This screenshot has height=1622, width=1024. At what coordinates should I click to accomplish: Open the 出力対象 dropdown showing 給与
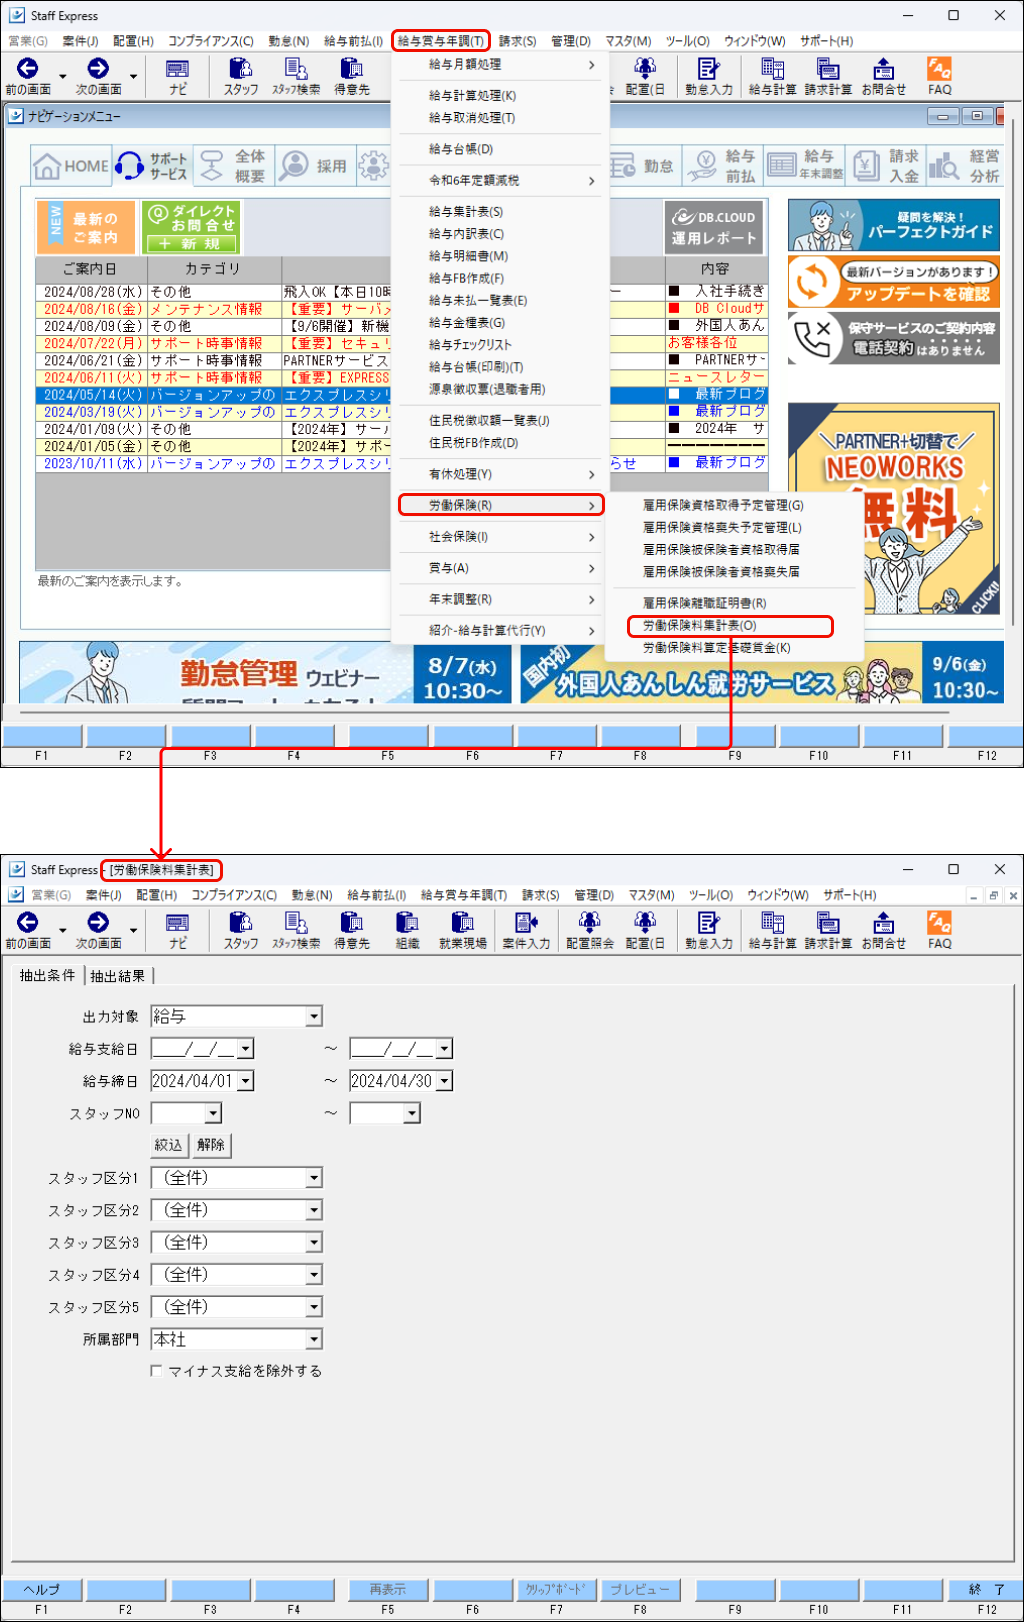point(314,1016)
